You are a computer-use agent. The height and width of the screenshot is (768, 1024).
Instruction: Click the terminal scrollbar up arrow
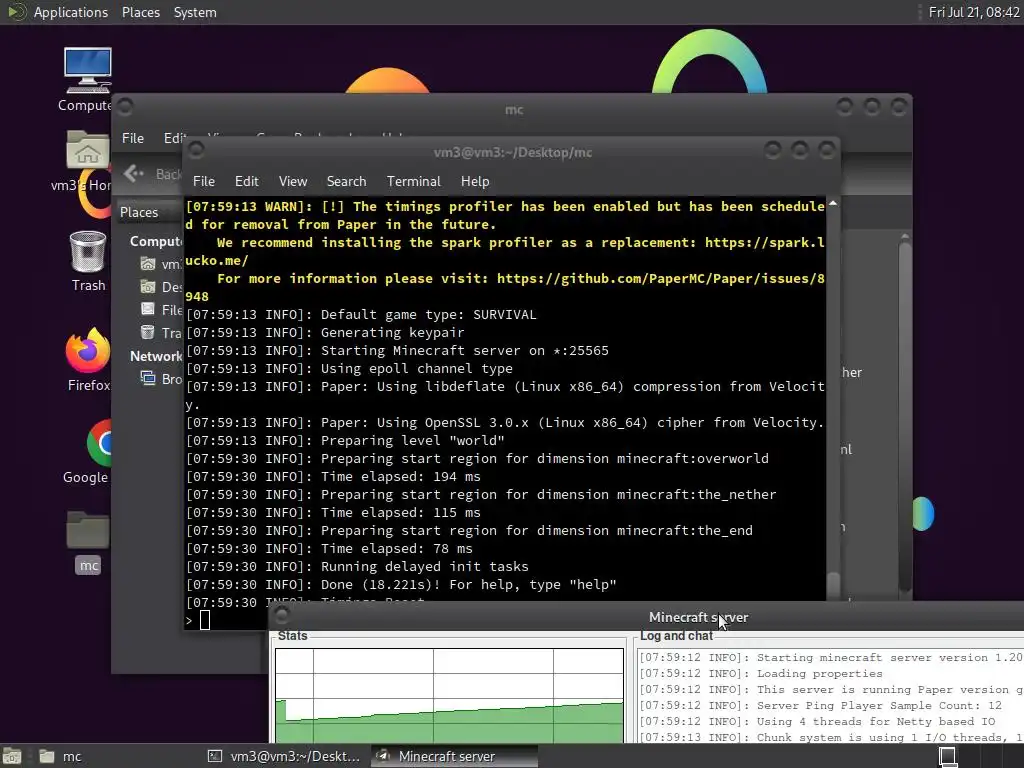(833, 204)
